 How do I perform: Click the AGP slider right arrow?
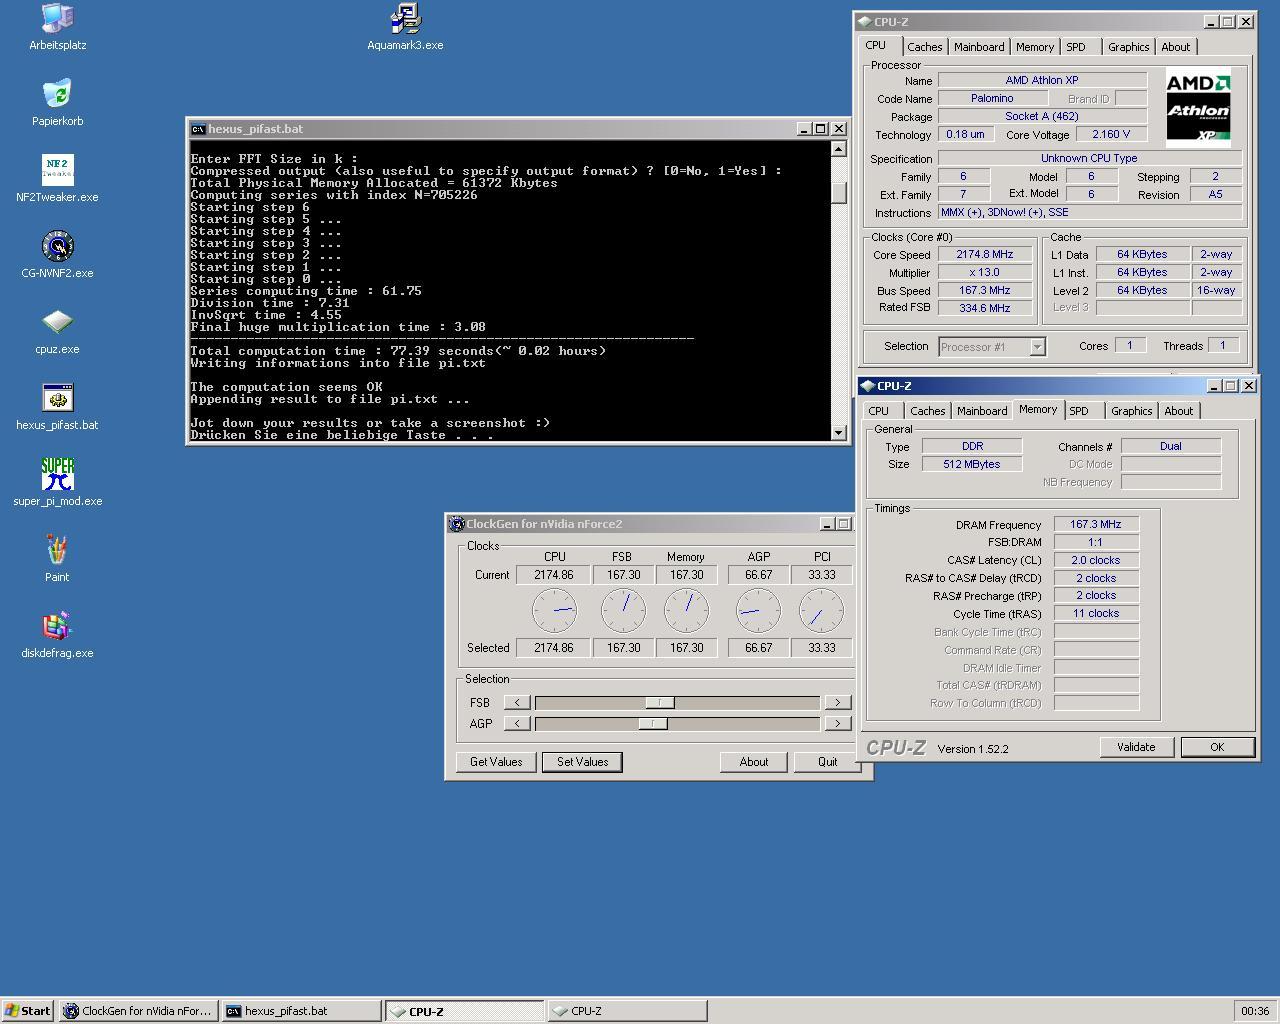[837, 724]
